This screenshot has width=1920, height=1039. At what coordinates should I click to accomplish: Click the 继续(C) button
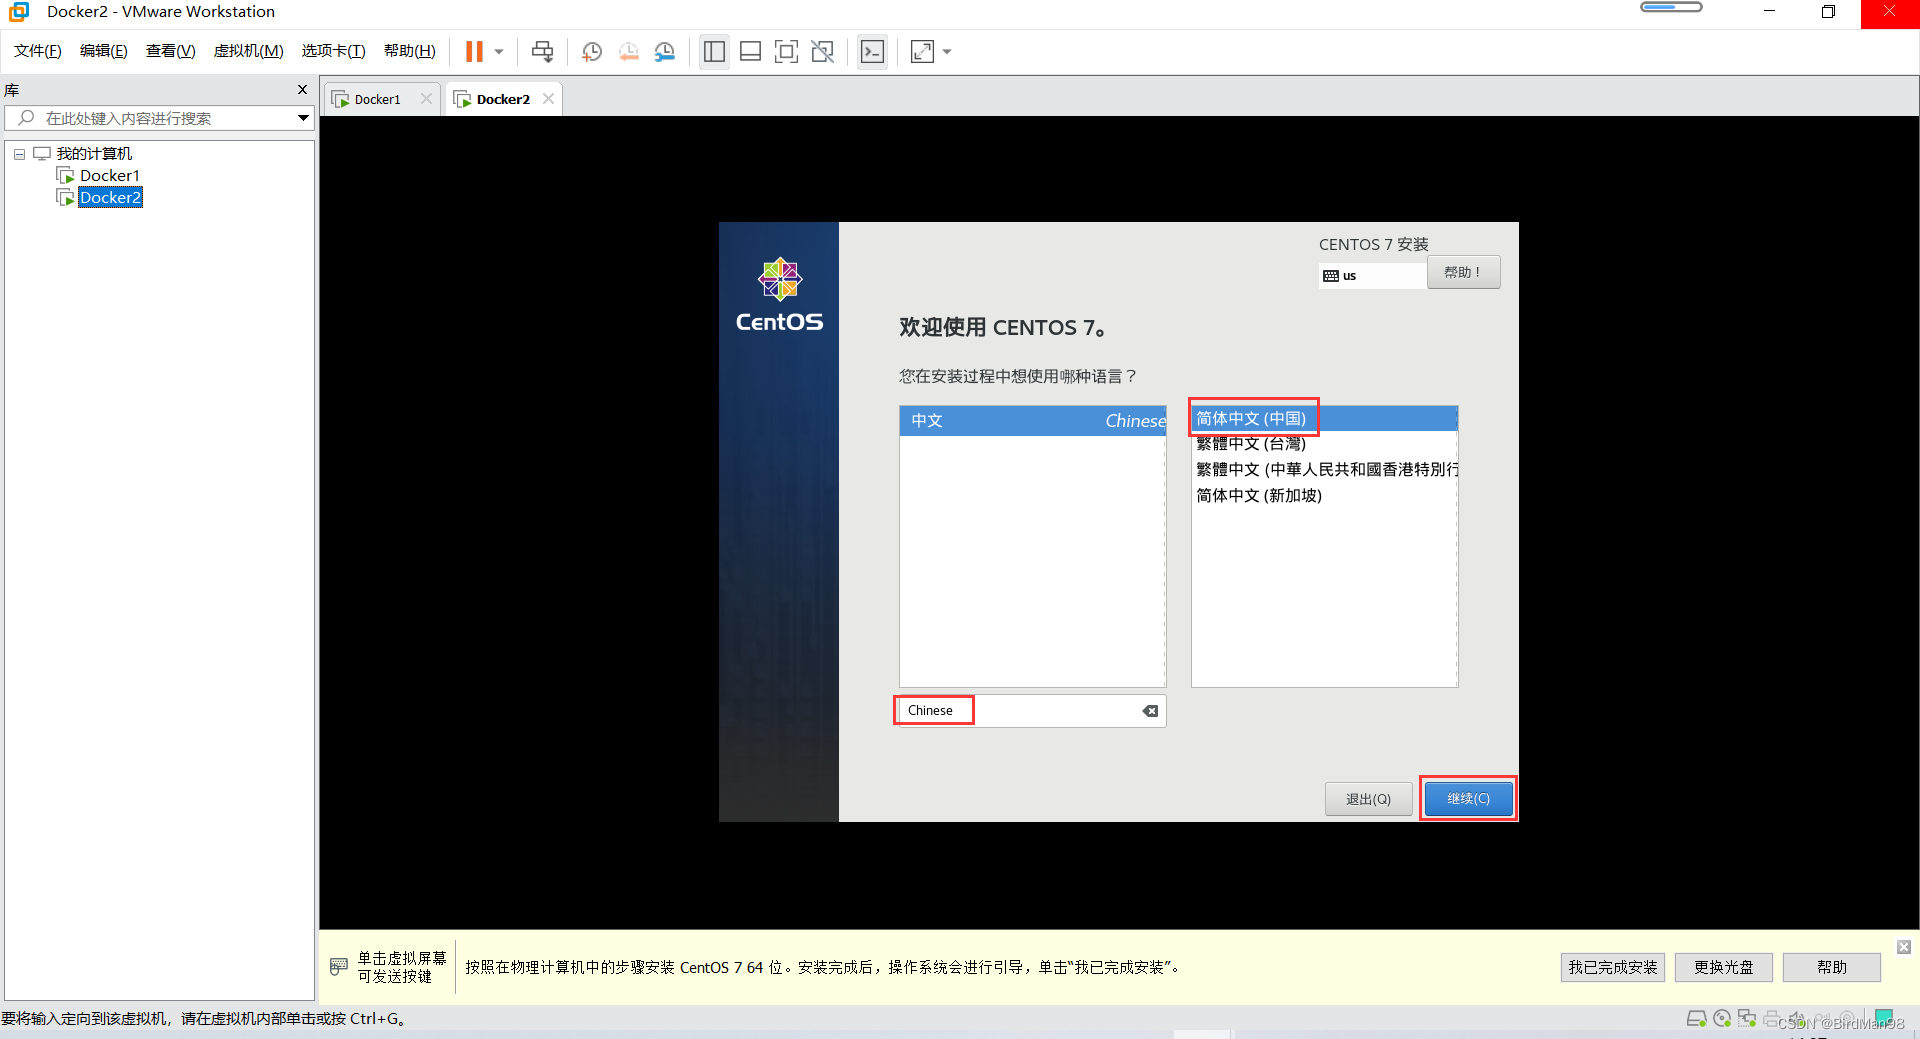click(x=1468, y=799)
